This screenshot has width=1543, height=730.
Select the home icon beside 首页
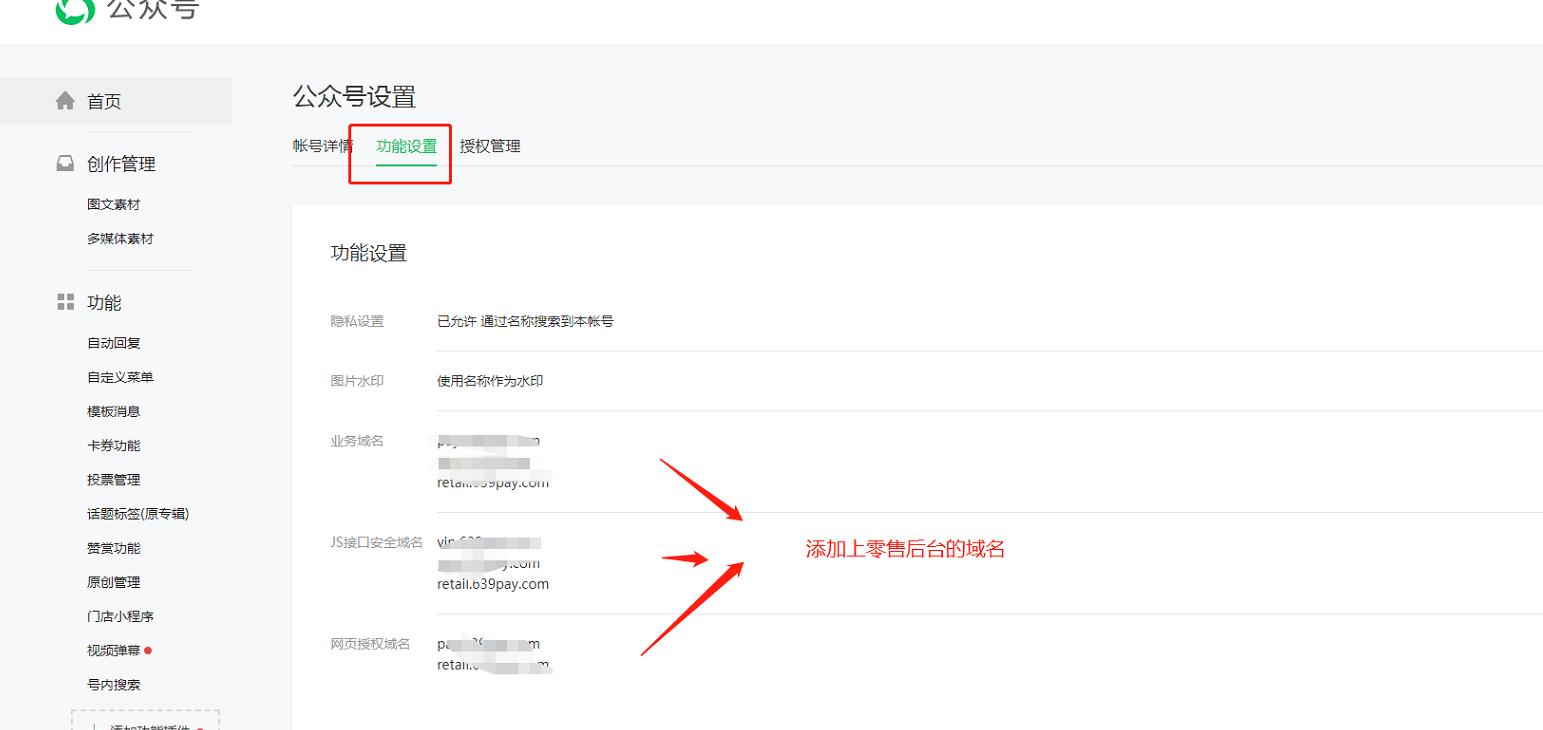(x=65, y=100)
